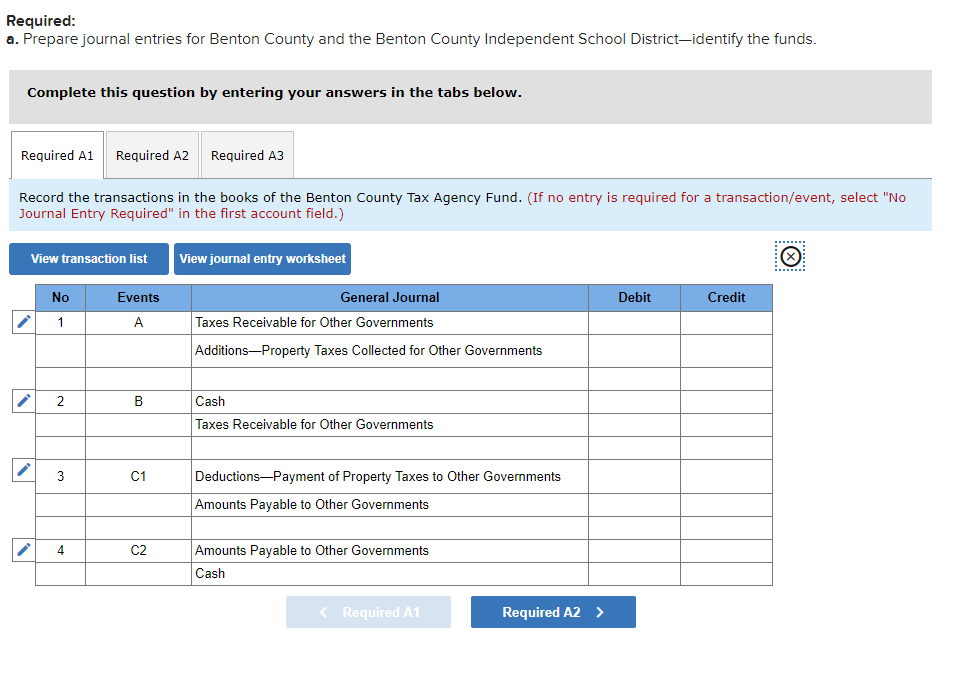Open the account dropdown showing Cash in row 2
This screenshot has width=959, height=696.
click(x=390, y=401)
